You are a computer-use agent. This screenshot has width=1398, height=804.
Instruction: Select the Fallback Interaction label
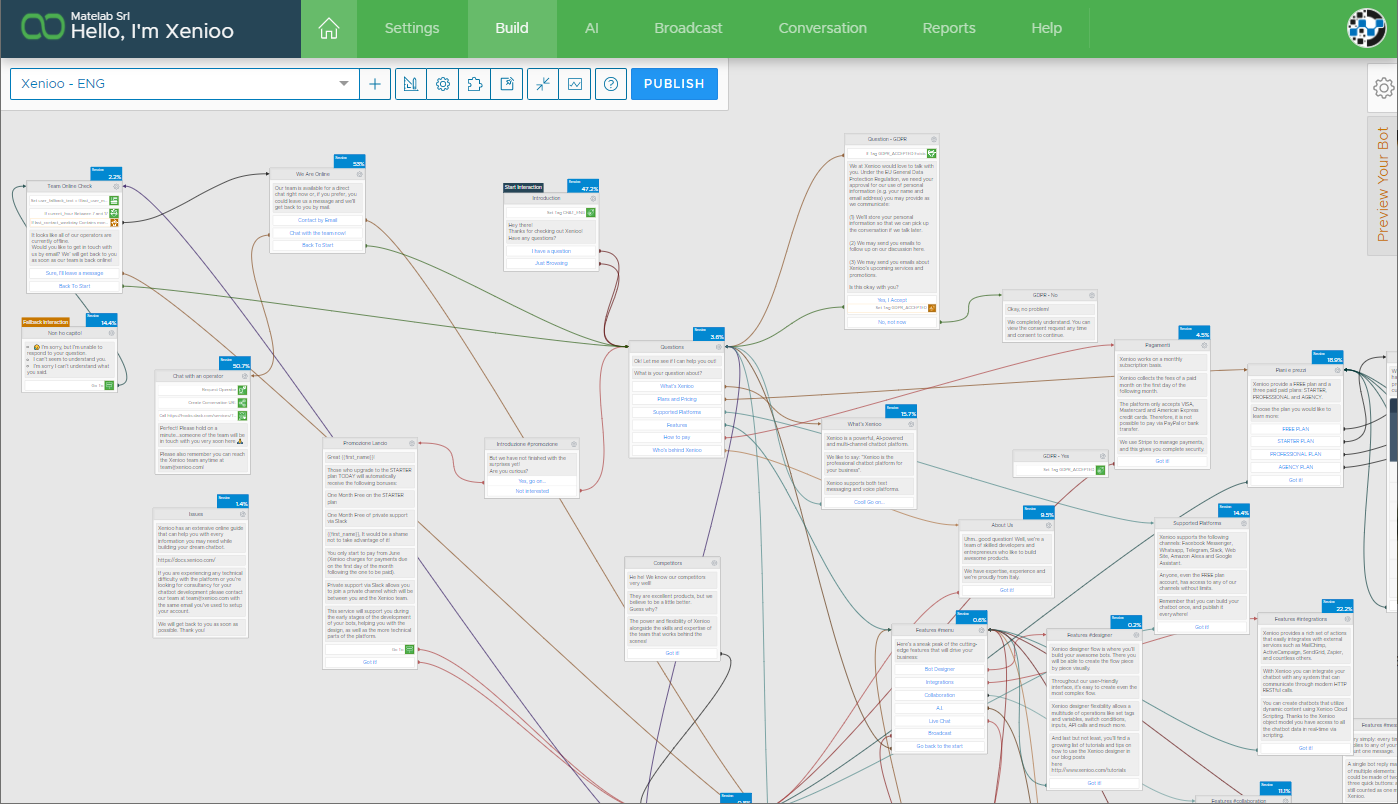tap(44, 322)
